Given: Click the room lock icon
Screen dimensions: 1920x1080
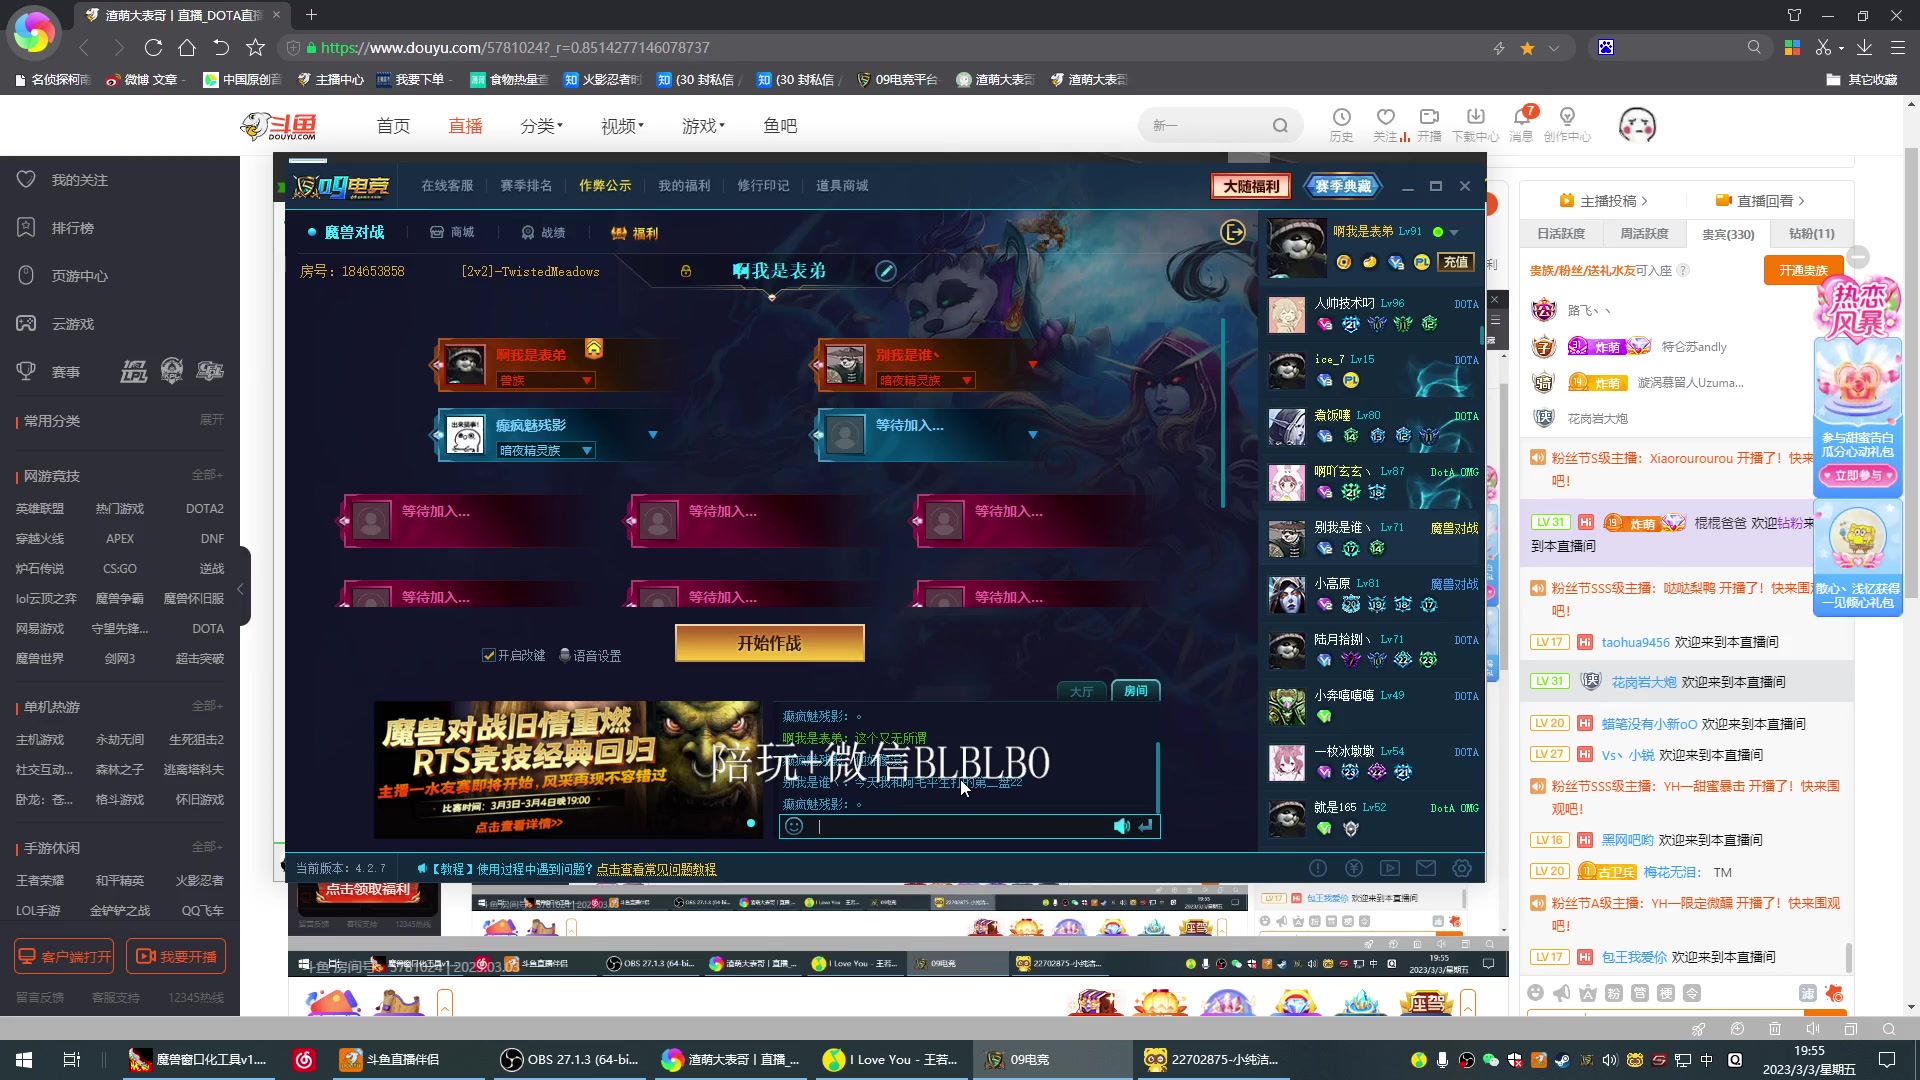Looking at the screenshot, I should pos(686,271).
